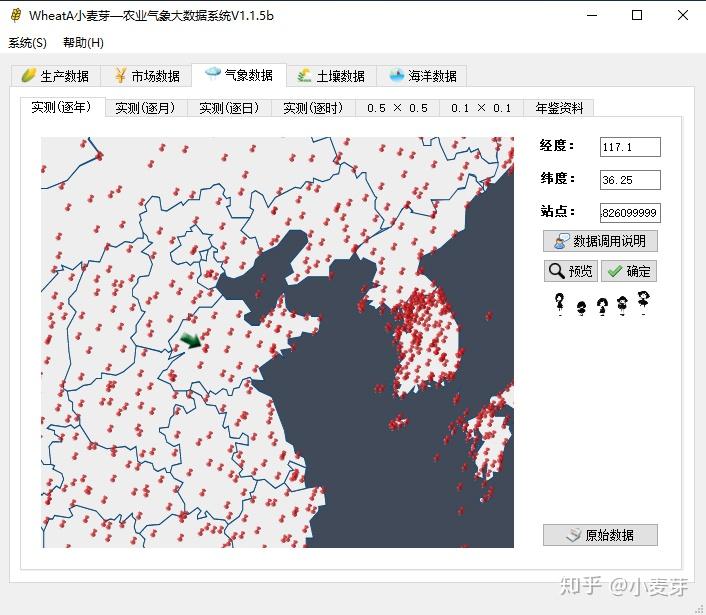Open the 帮助(H) menu
The height and width of the screenshot is (615, 706).
[83, 43]
